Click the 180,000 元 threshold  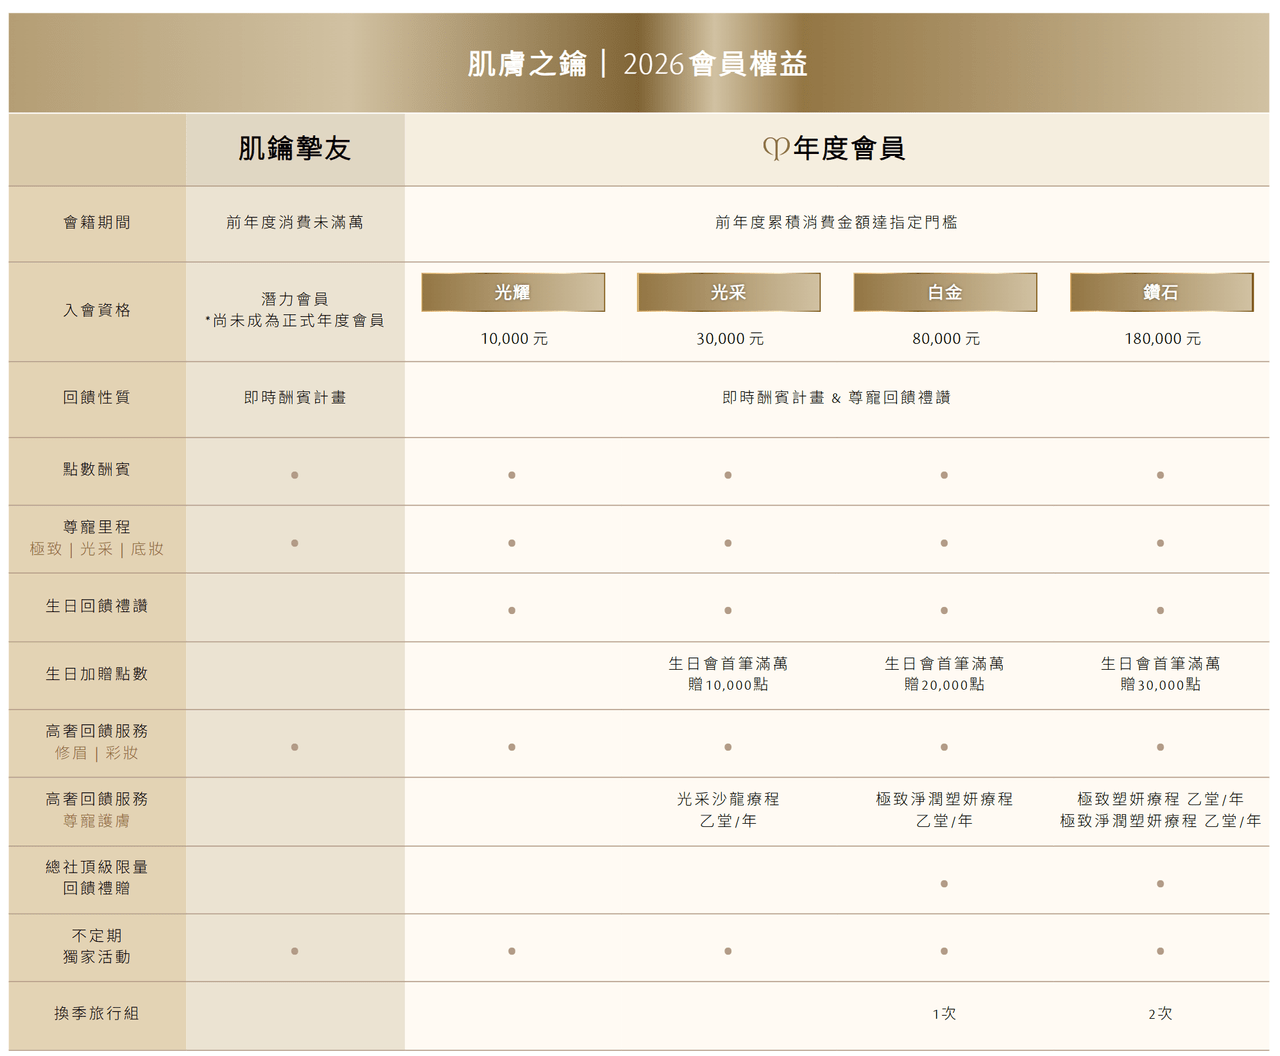[x=1162, y=339]
